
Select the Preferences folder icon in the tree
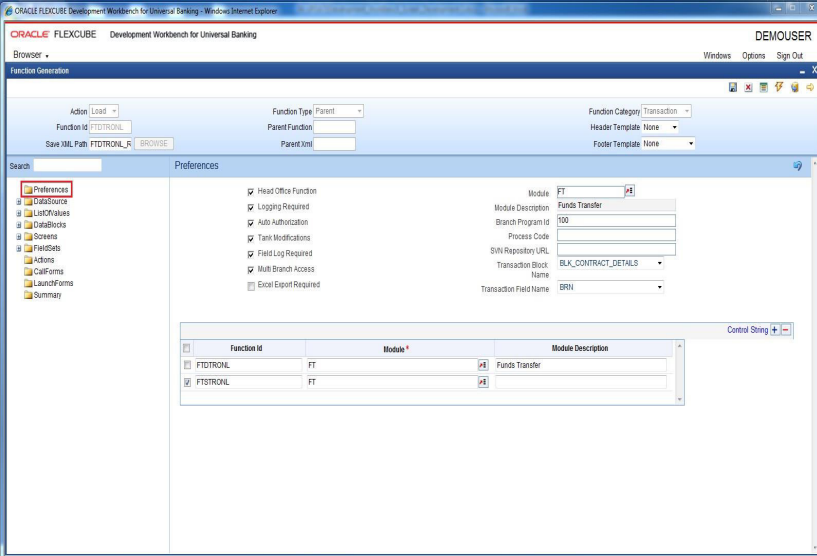tap(28, 190)
